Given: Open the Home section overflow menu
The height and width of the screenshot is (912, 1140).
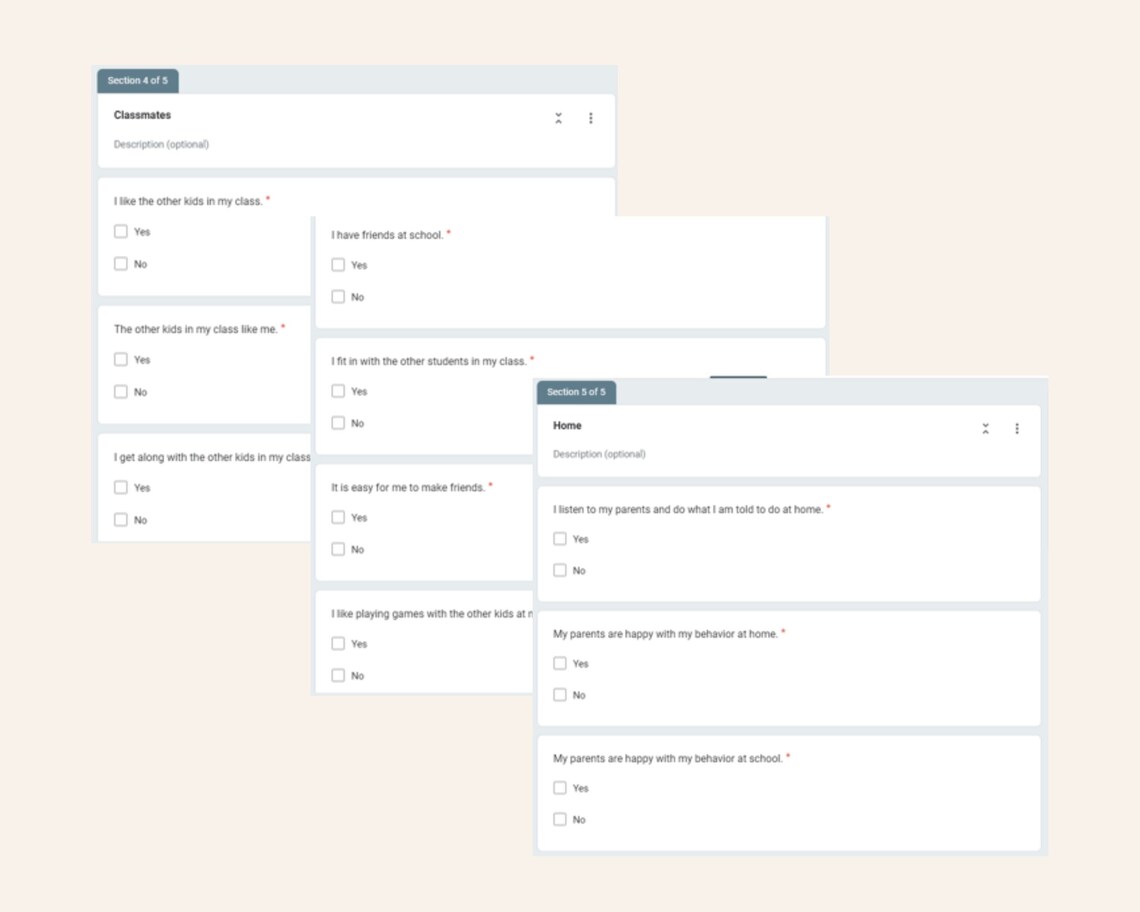Looking at the screenshot, I should coord(1017,428).
